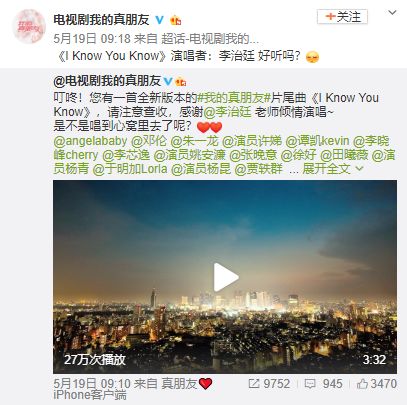Image resolution: width=407 pixels, height=405 pixels.
Task: Open @李治廷 profile mention
Action: [227, 112]
